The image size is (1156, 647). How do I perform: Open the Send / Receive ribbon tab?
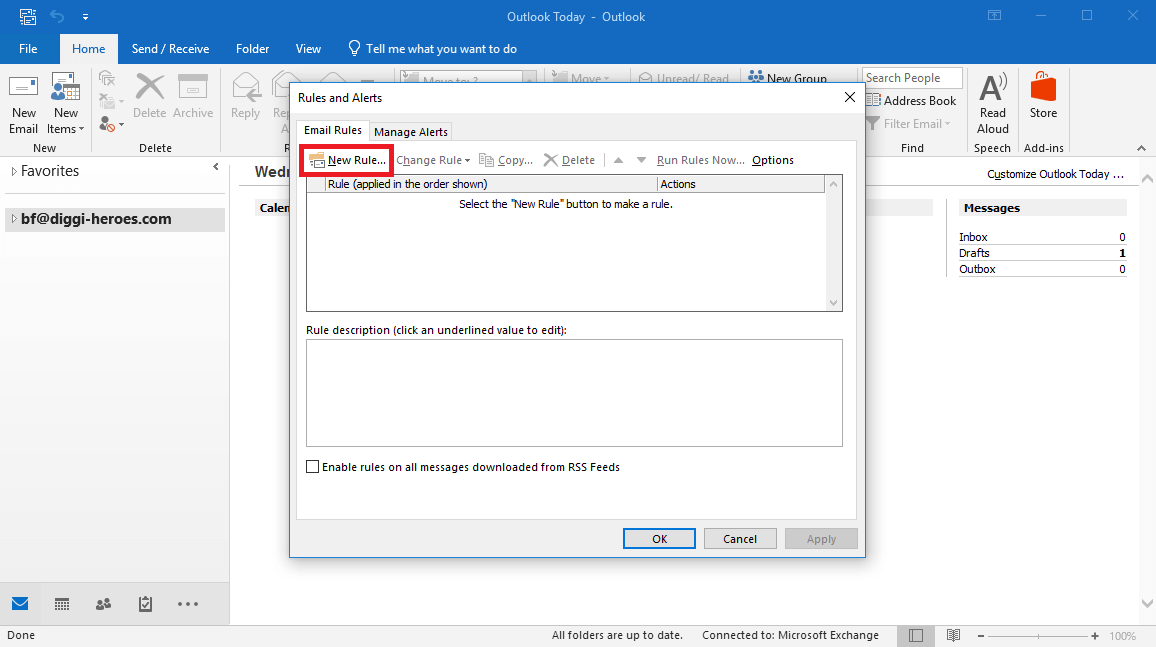[x=170, y=48]
